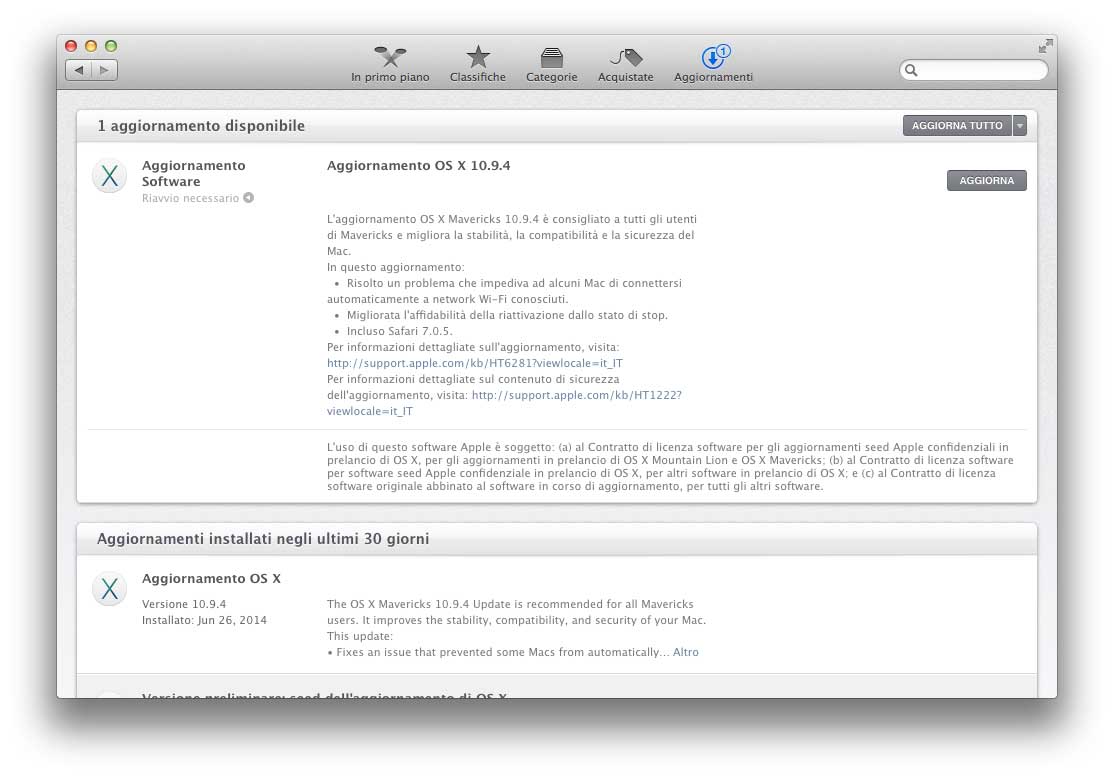Click the Versione 10.9.4 text

click(x=184, y=604)
